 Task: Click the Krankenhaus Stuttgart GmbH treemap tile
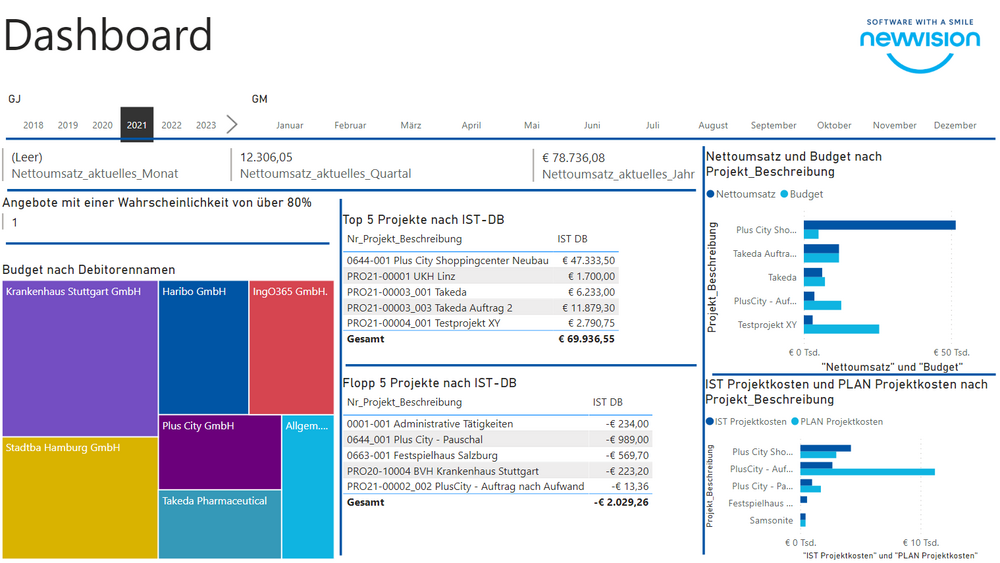tap(80, 358)
